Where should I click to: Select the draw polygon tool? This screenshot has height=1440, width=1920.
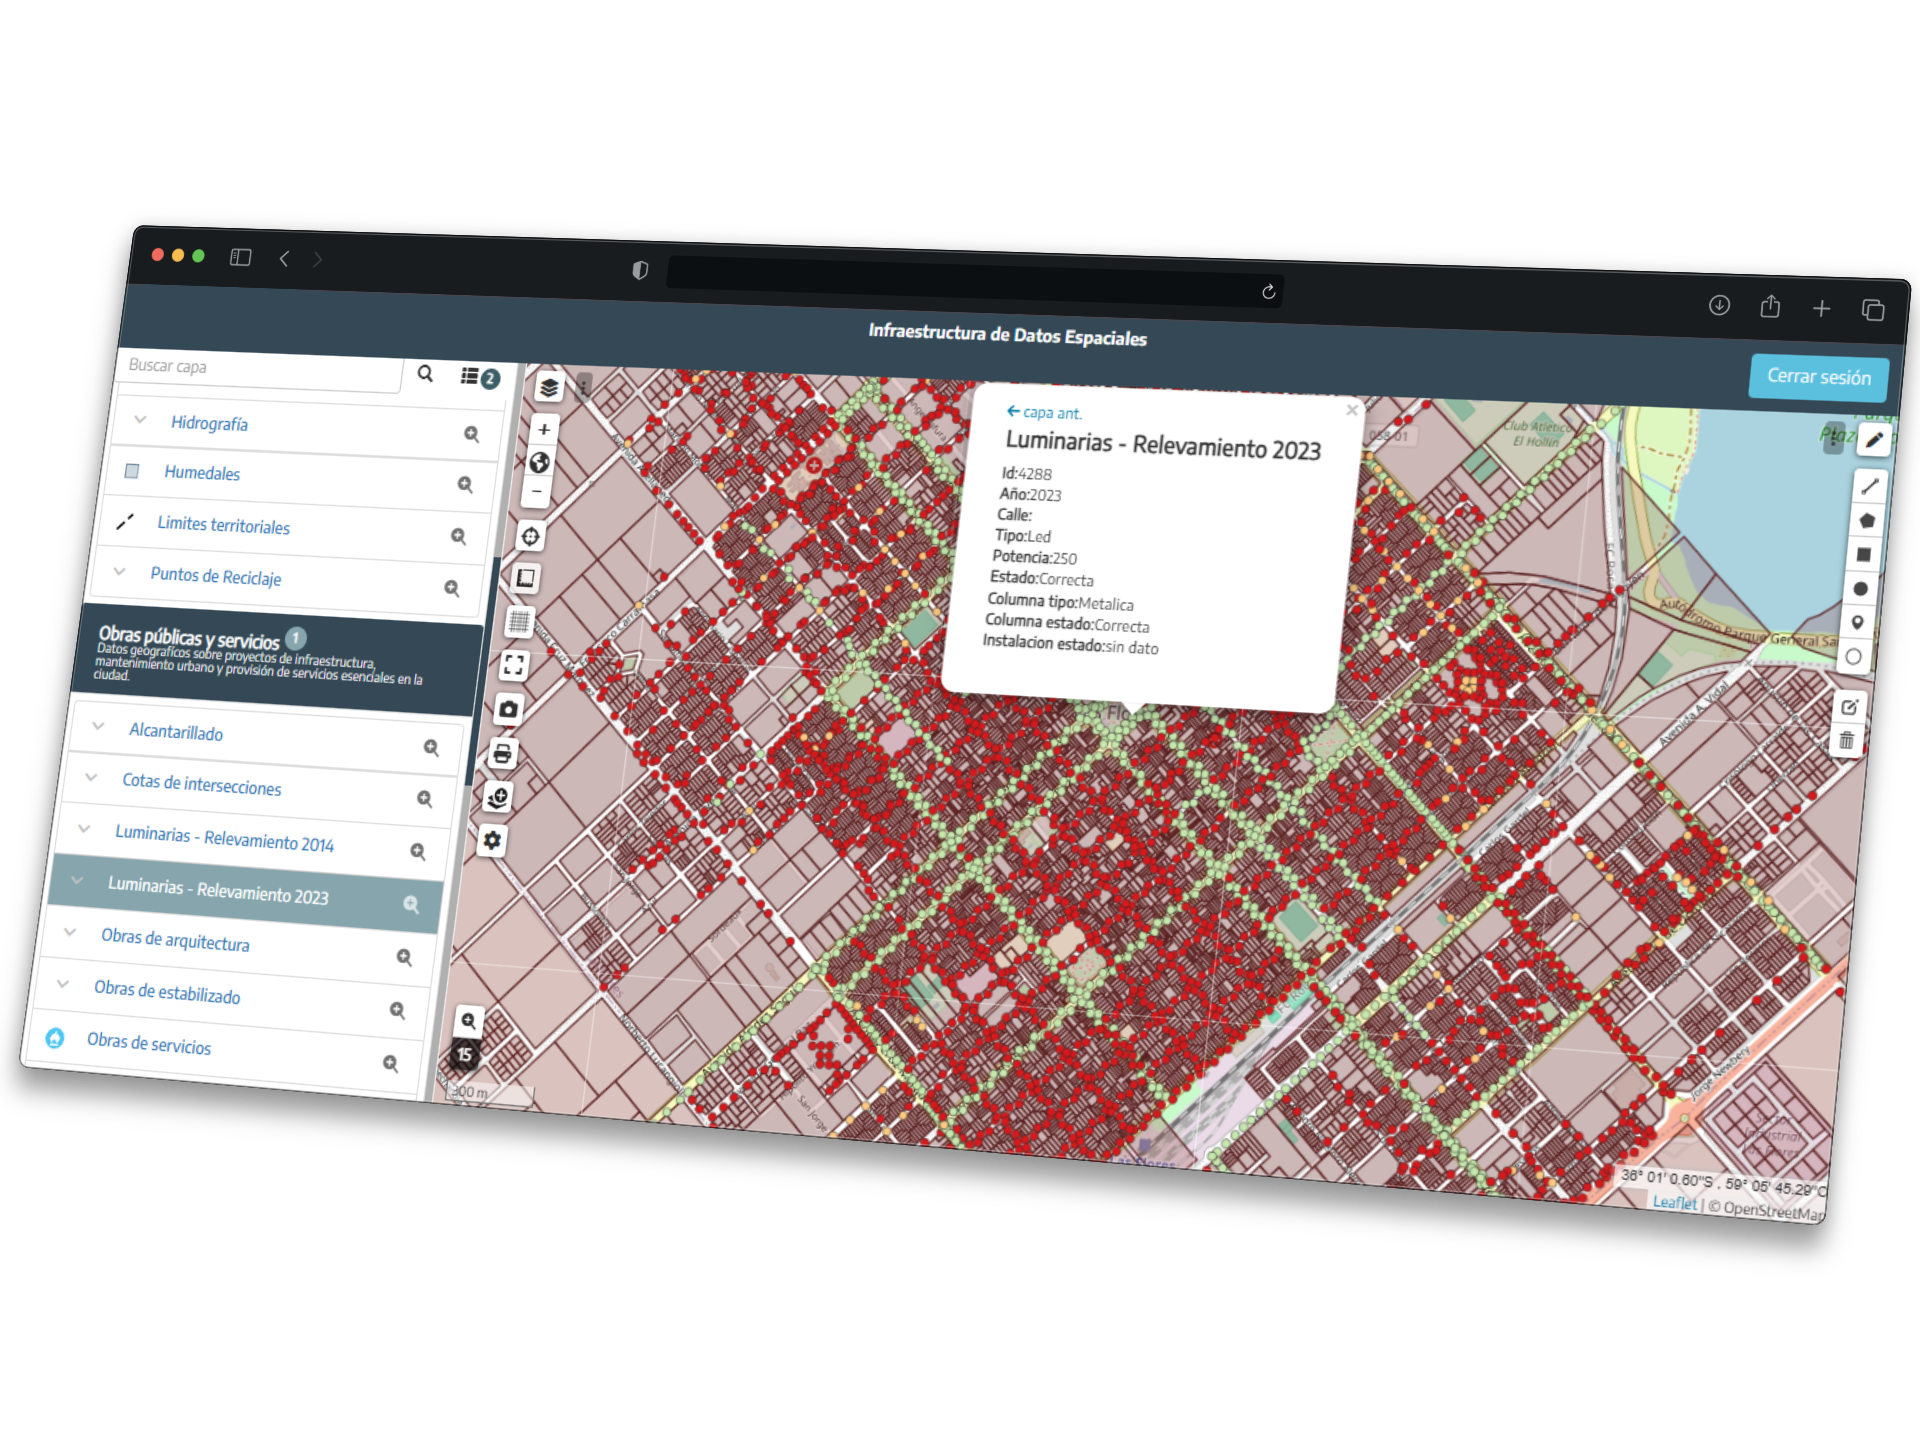pos(1866,521)
